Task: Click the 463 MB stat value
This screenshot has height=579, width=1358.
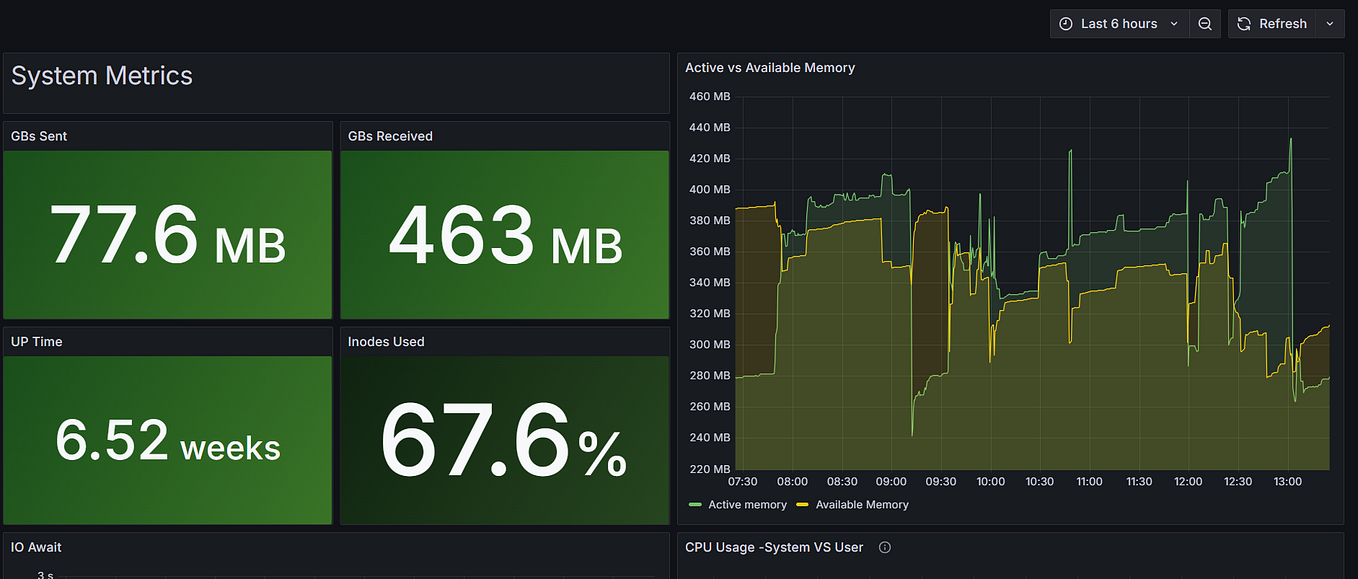Action: [504, 235]
